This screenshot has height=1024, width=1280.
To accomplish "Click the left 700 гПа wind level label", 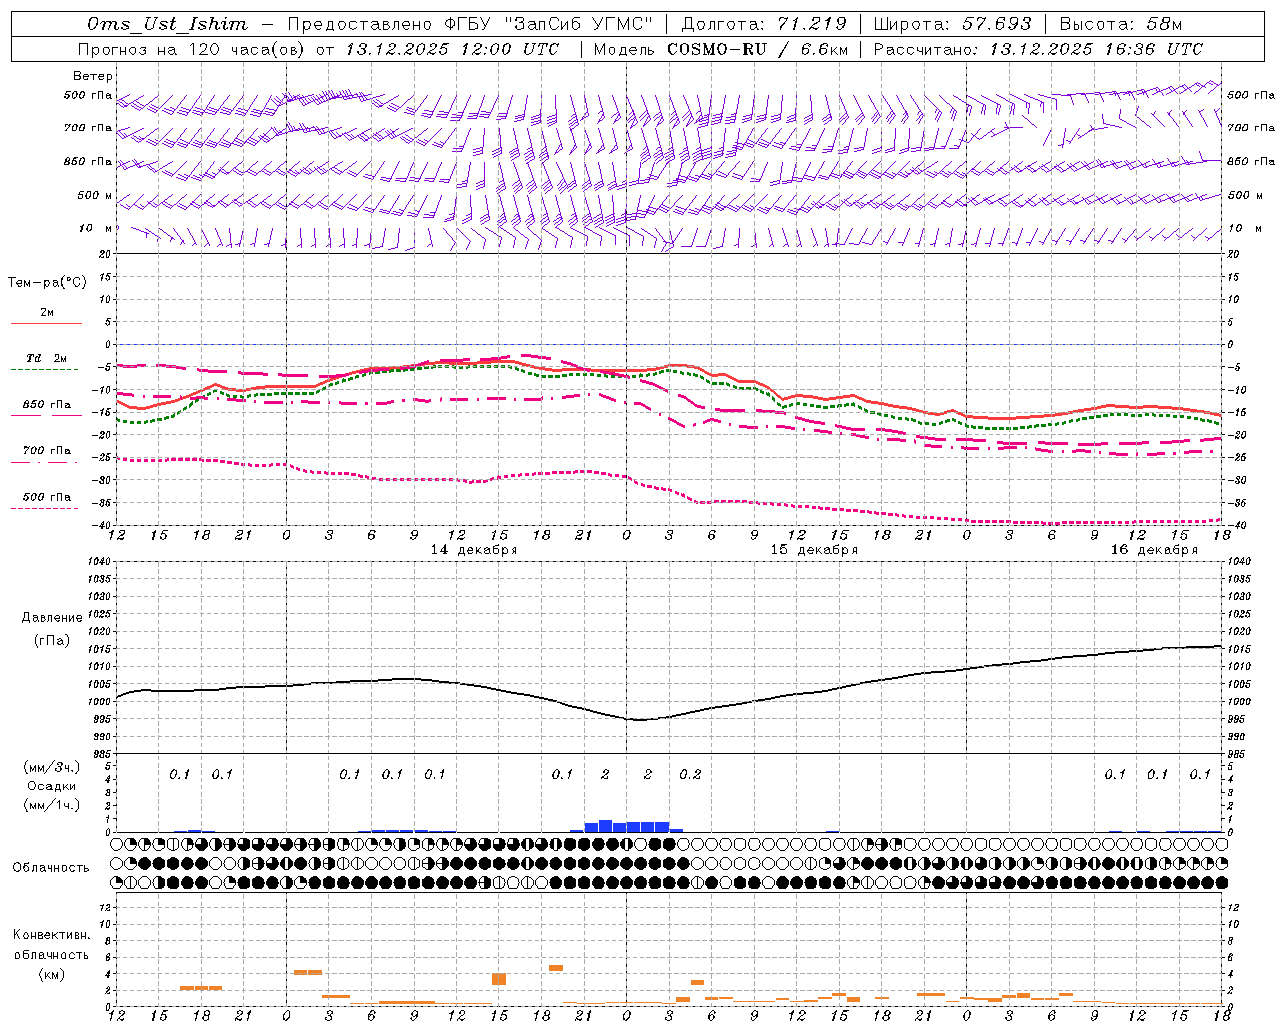I will pos(88,128).
